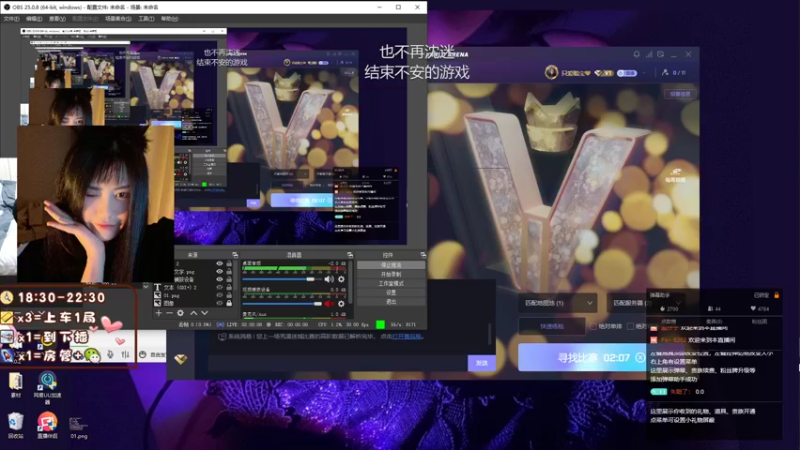Click 退出 in the OBS controls
Image resolution: width=800 pixels, height=450 pixels.
391,302
